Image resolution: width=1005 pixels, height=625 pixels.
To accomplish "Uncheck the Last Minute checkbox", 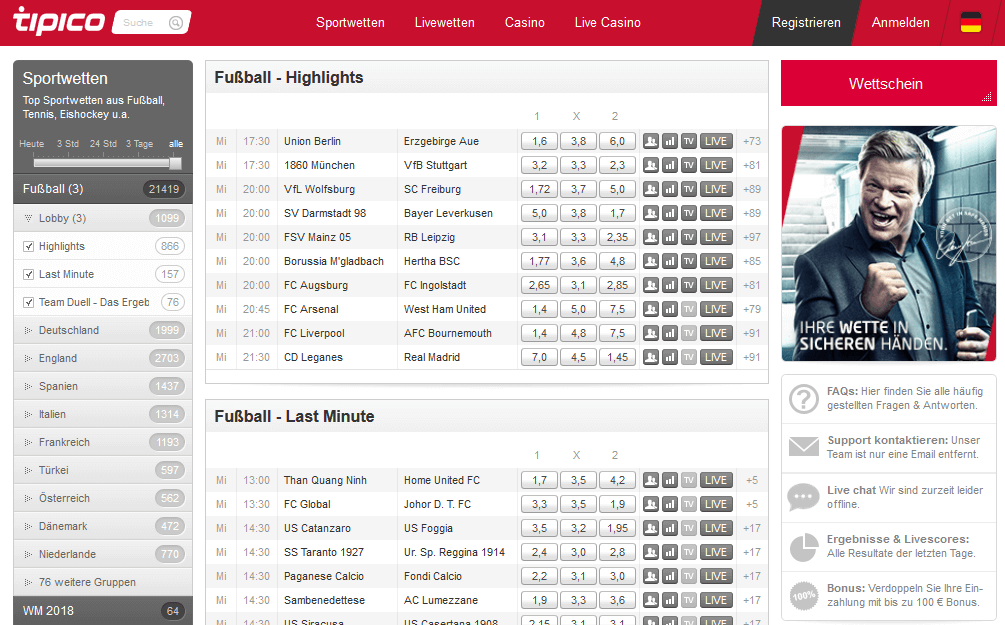I will pos(28,274).
